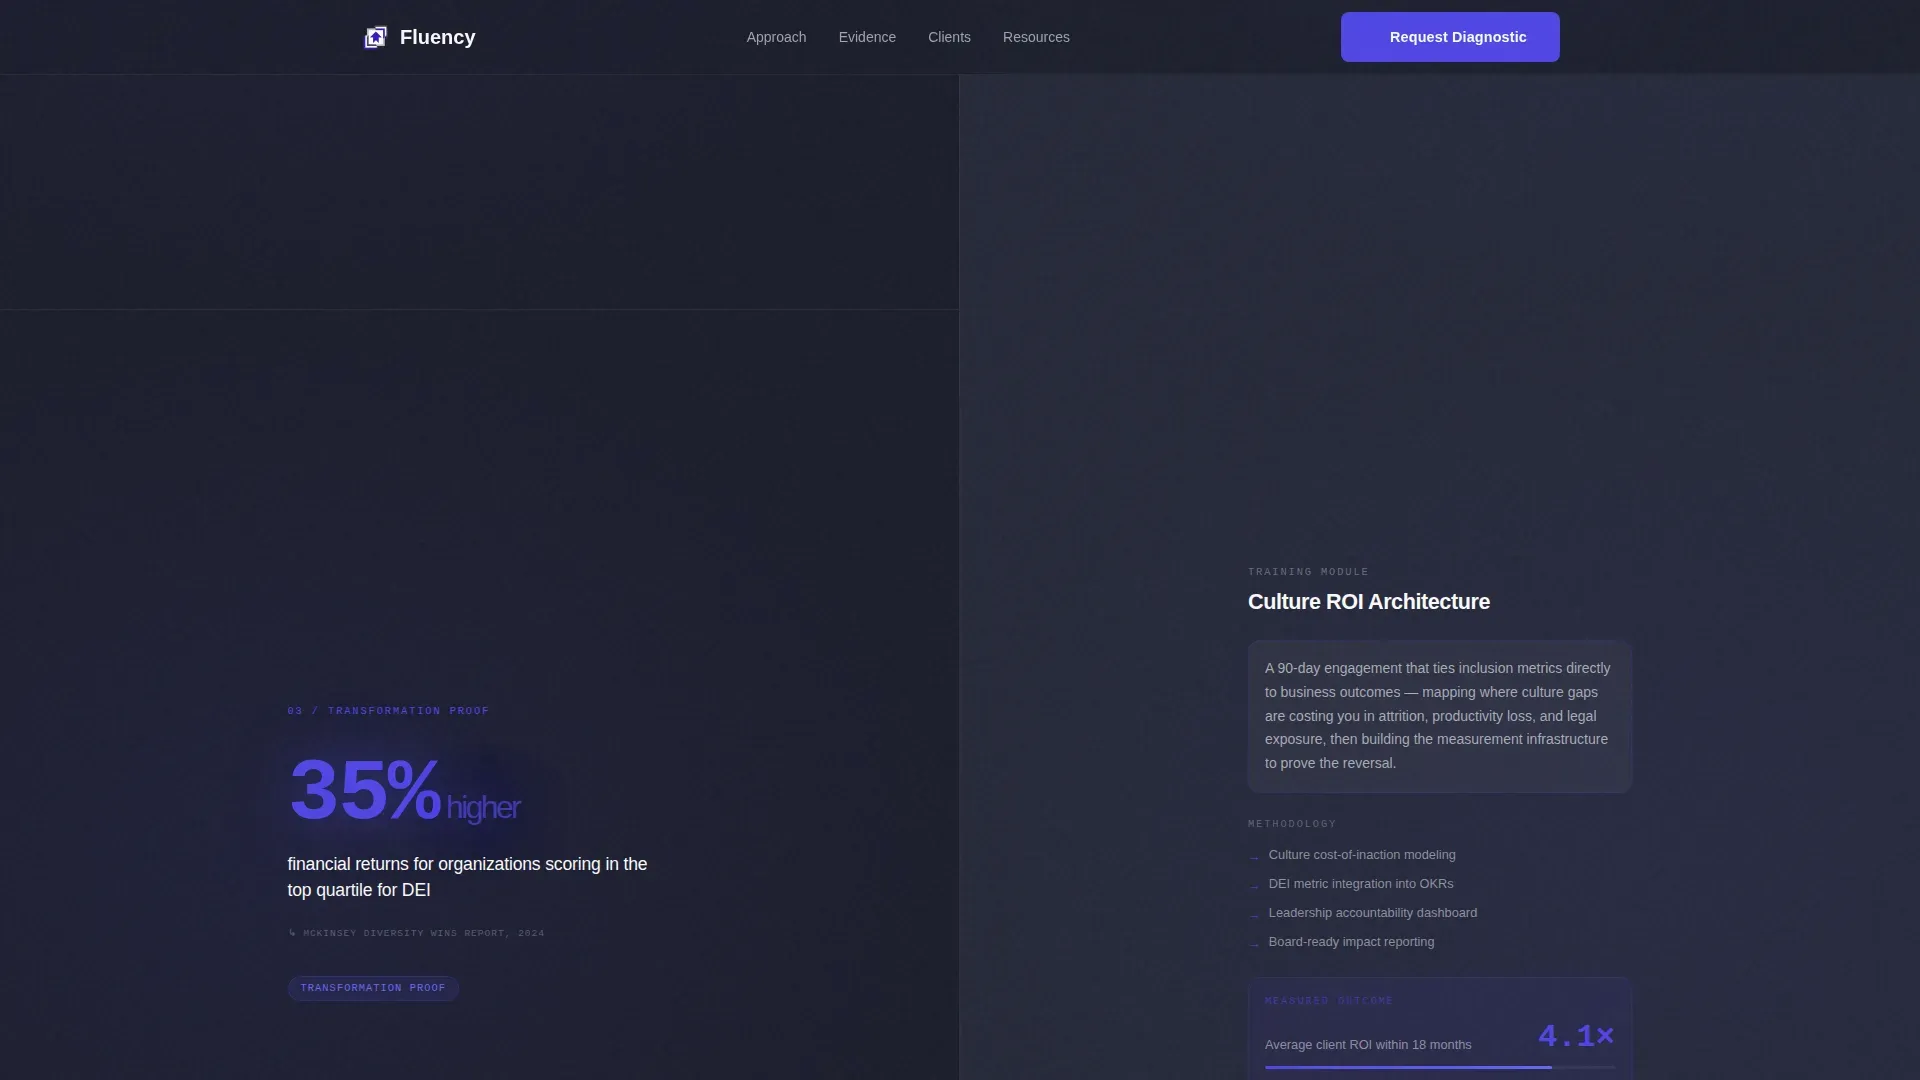This screenshot has width=1920, height=1080.
Task: Click Average client ROI within 18 months
Action: pyautogui.click(x=1368, y=1045)
